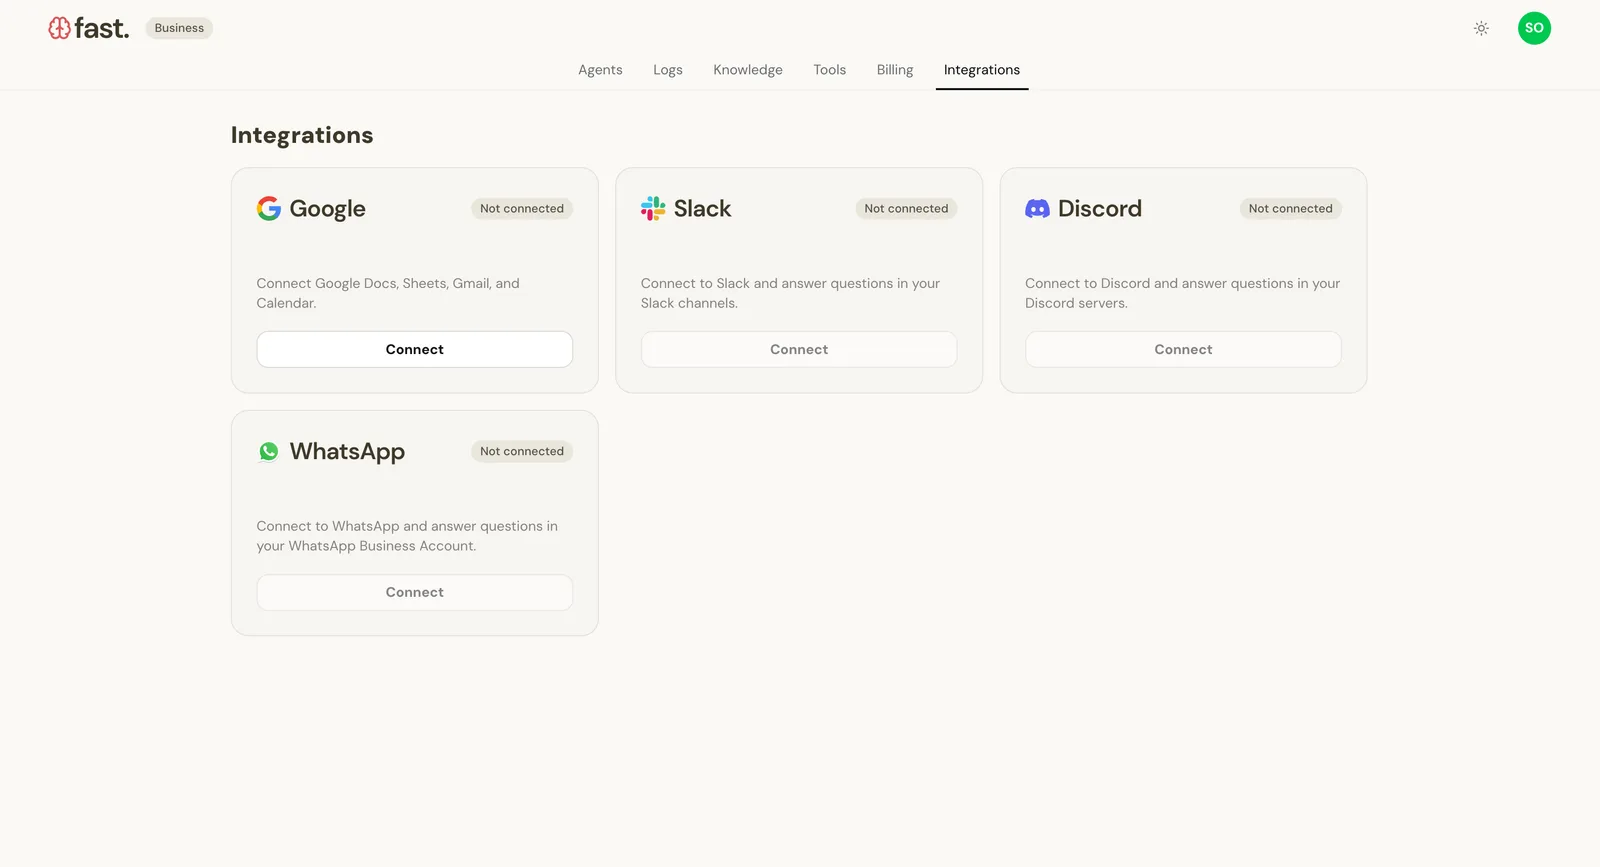Click Discord's Not connected status badge
The image size is (1600, 867).
(1290, 208)
